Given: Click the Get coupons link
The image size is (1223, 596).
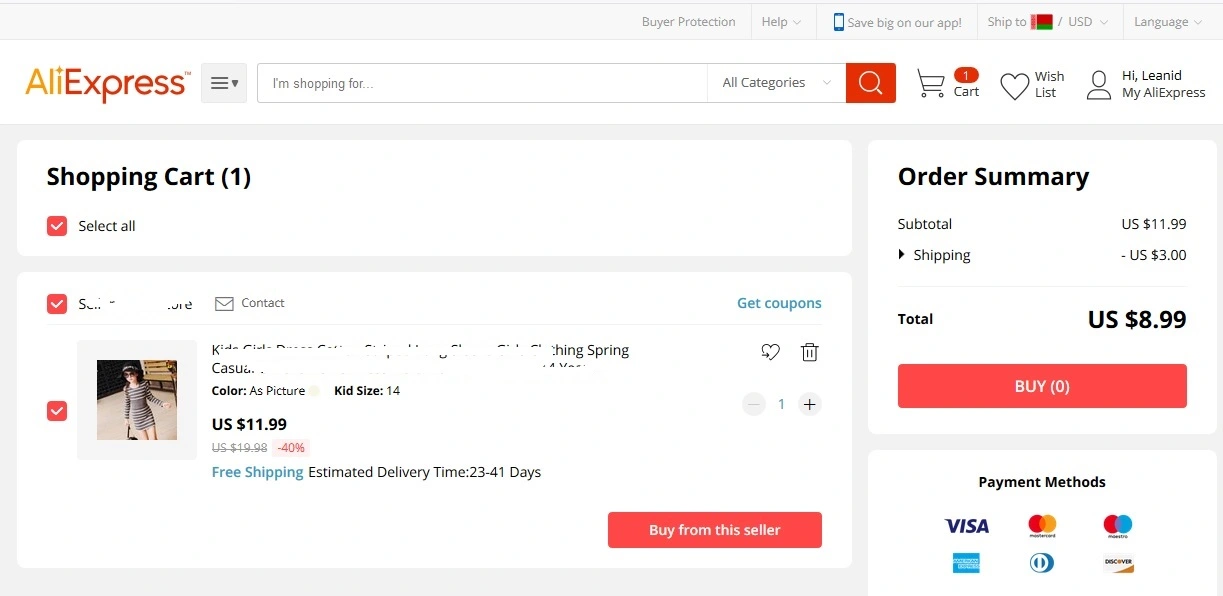Looking at the screenshot, I should tap(779, 303).
